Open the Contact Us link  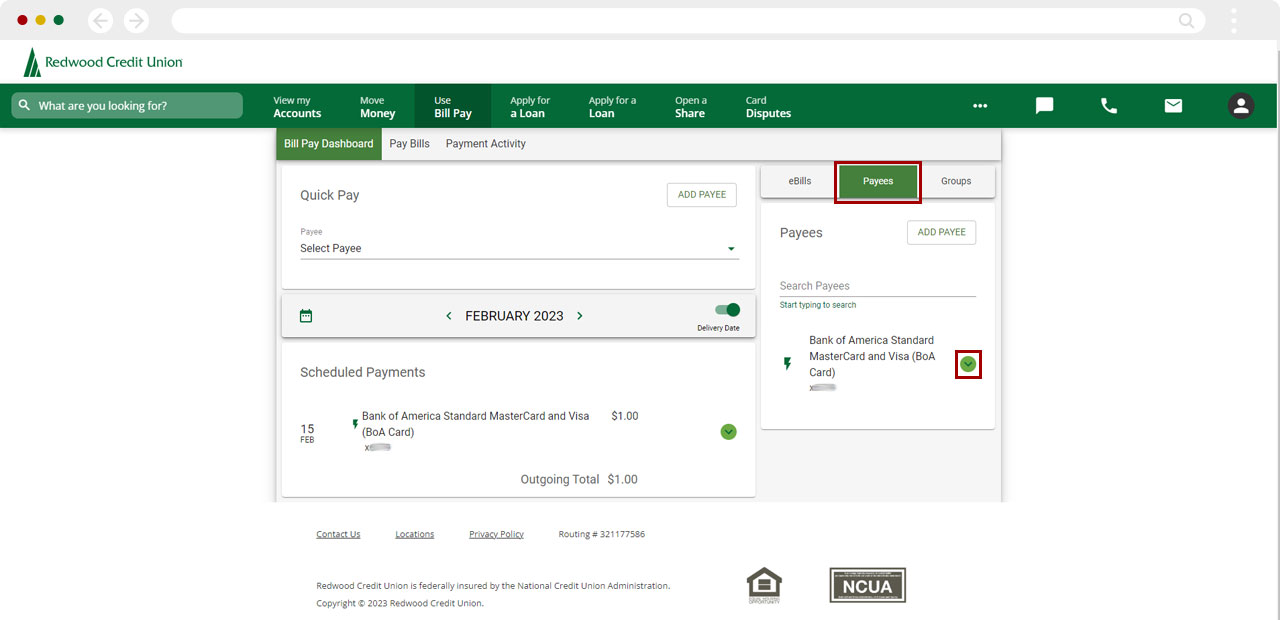tap(338, 534)
